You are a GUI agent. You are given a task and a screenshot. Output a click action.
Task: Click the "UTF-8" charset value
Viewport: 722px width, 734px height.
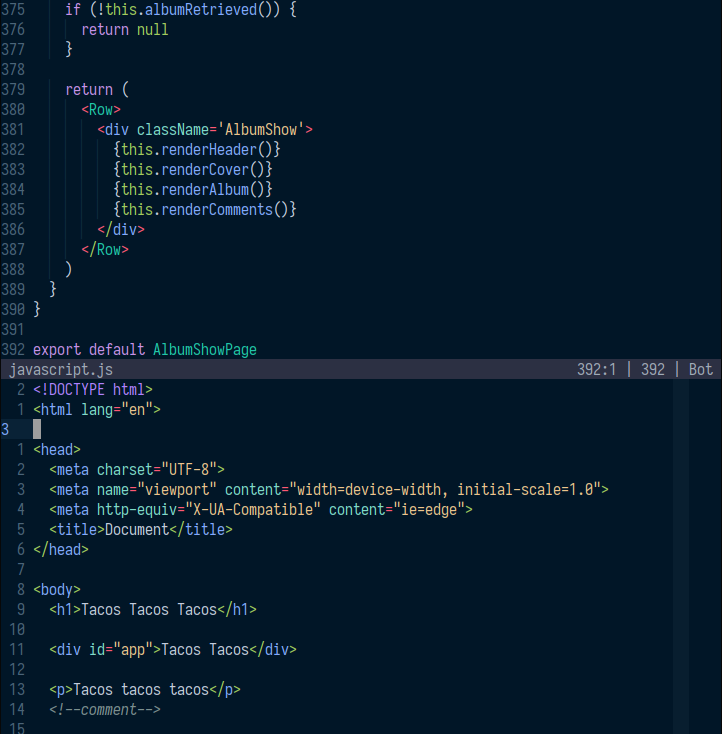point(189,470)
